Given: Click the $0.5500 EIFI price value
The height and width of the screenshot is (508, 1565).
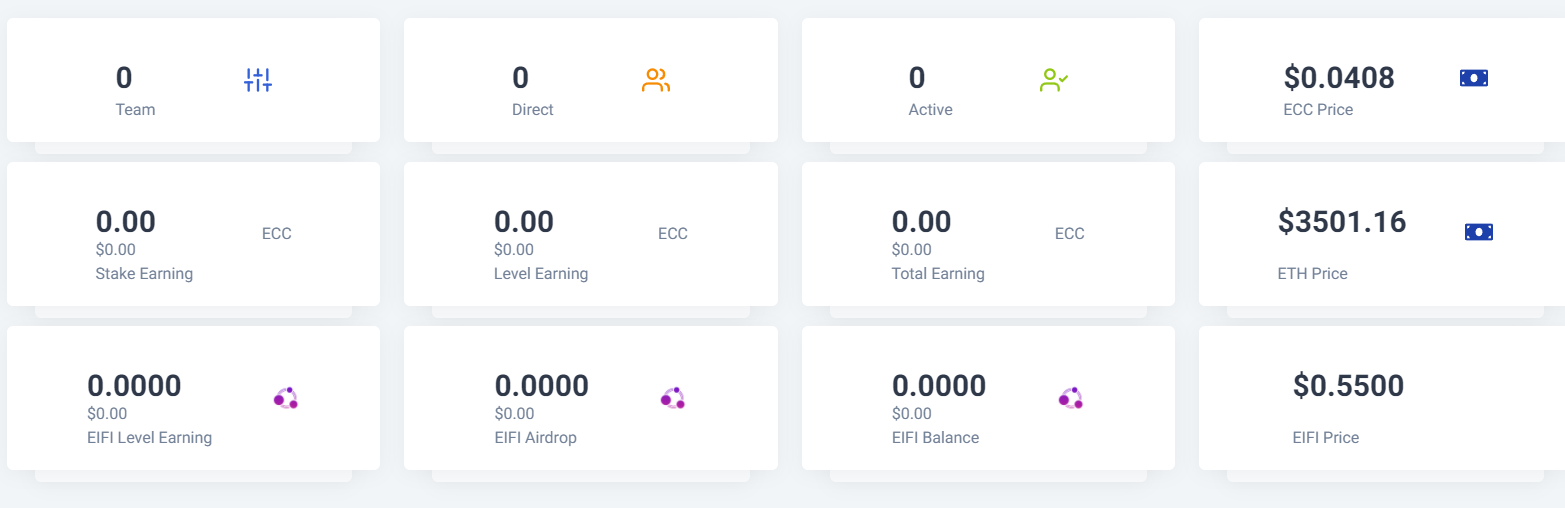Looking at the screenshot, I should point(1348,386).
